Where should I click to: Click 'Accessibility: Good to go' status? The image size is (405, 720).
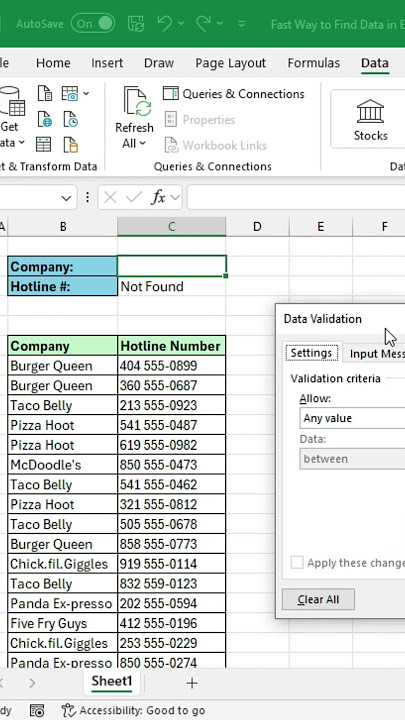pos(133,711)
